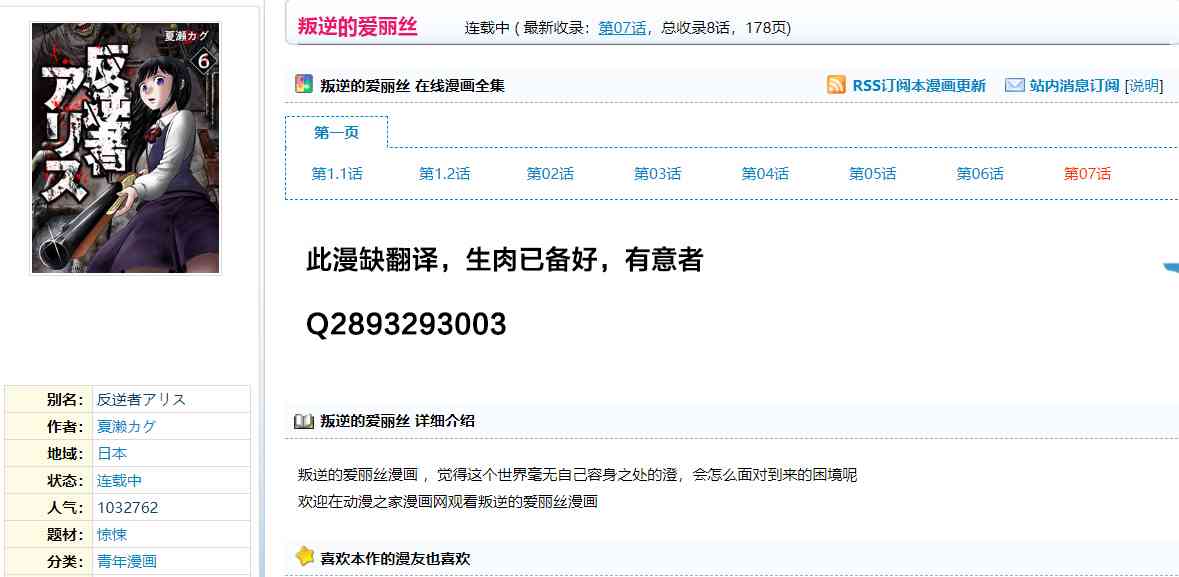1179x577 pixels.
Task: Open chapter 第03话
Action: 657,174
